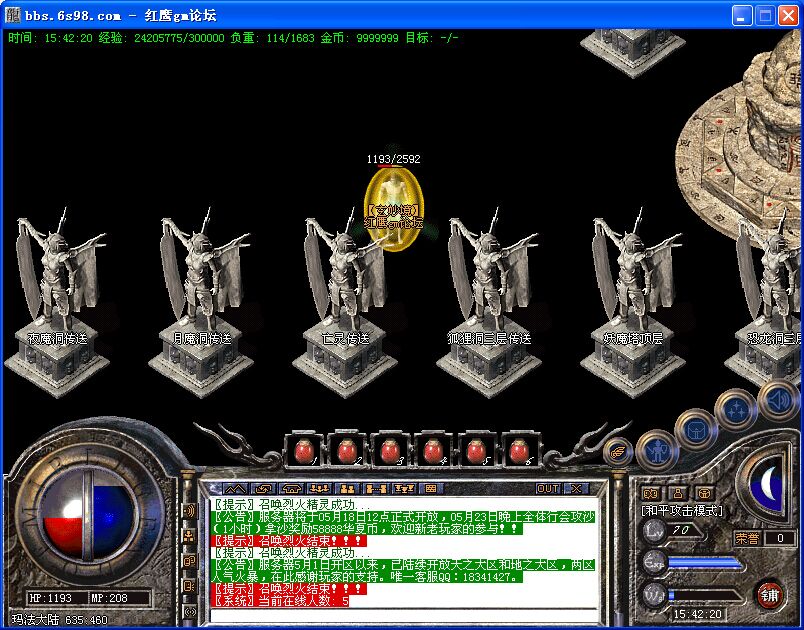The image size is (804, 630).
Task: Click the 玛法大陆 635:460 map coordinates
Action: pyautogui.click(x=60, y=620)
